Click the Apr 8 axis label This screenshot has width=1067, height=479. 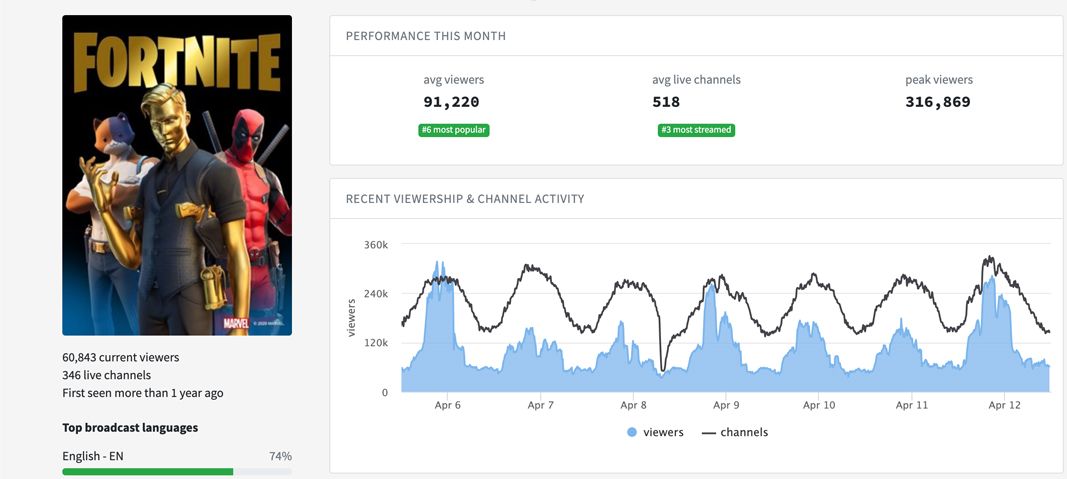(x=634, y=406)
